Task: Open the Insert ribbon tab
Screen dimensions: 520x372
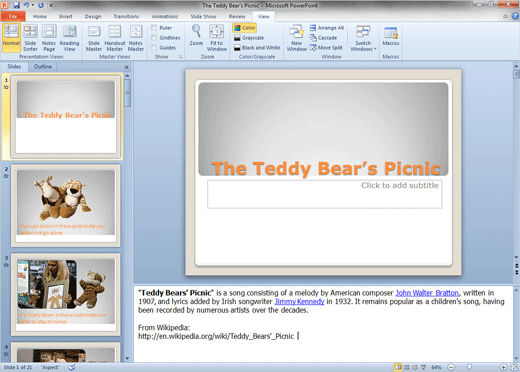Action: 66,16
